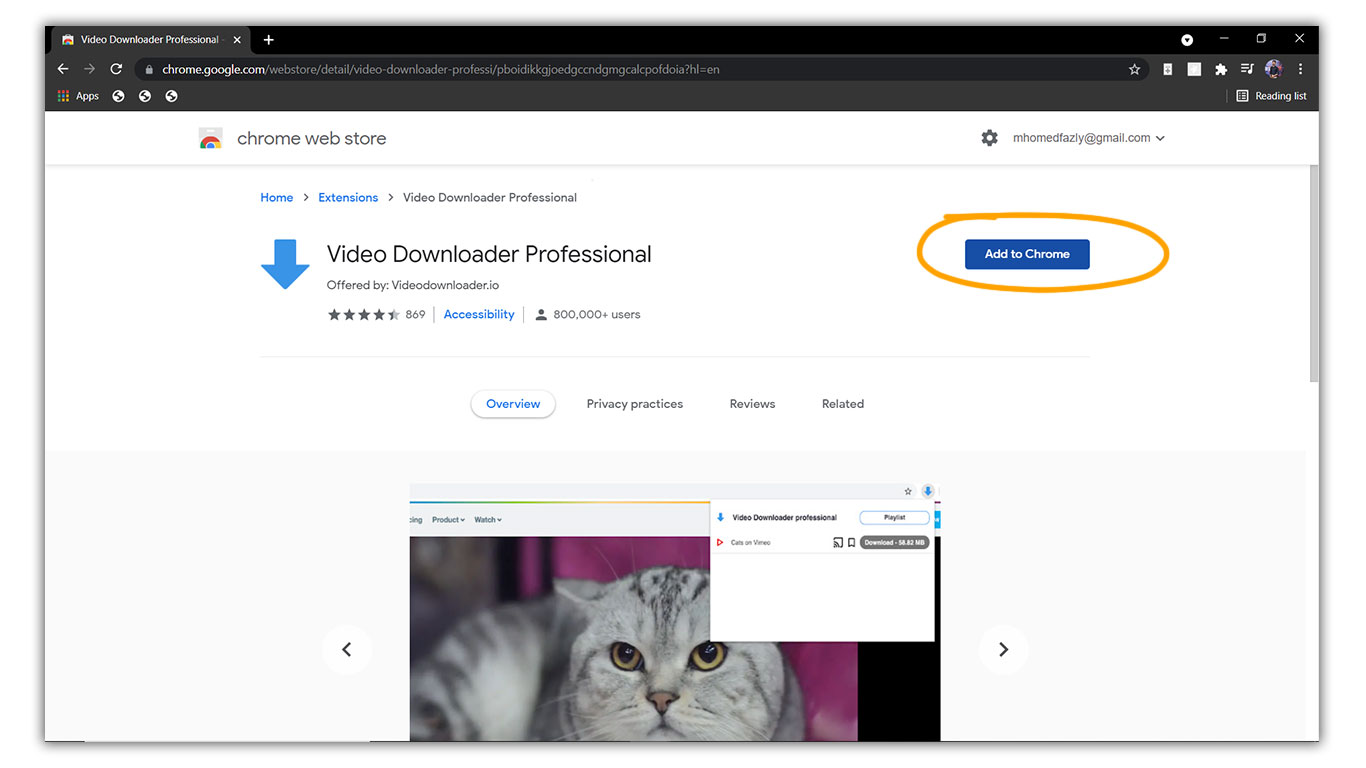Show next screenshot with right arrow
The width and height of the screenshot is (1366, 768).
point(1003,650)
